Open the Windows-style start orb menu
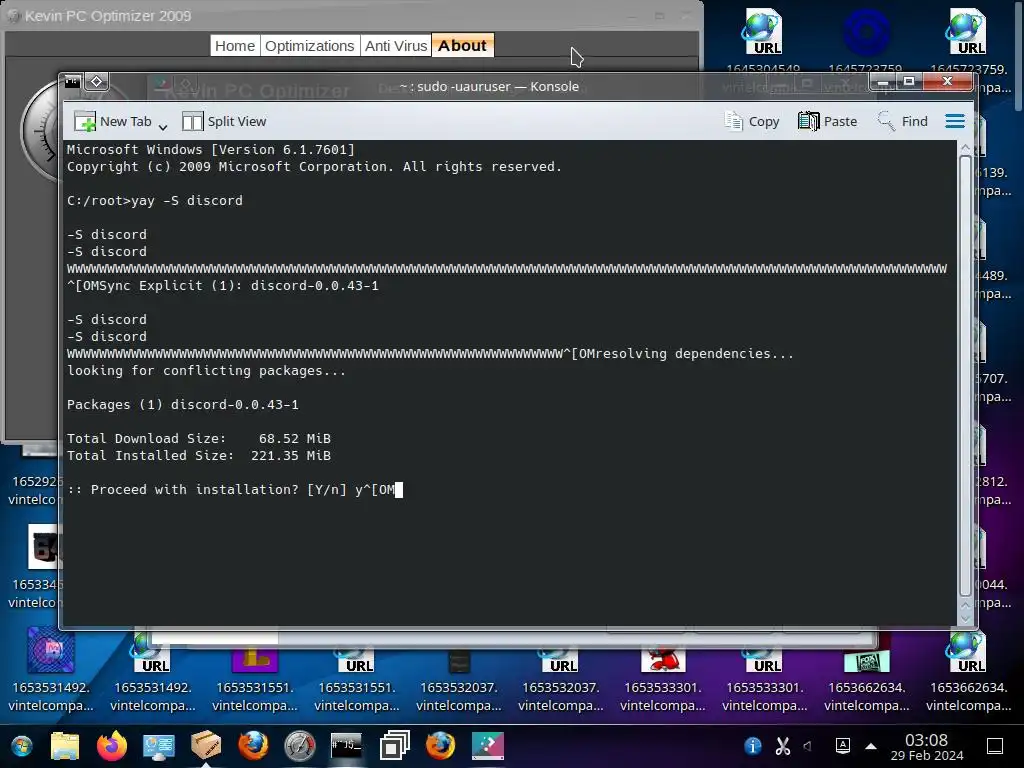This screenshot has height=768, width=1024. 22,746
